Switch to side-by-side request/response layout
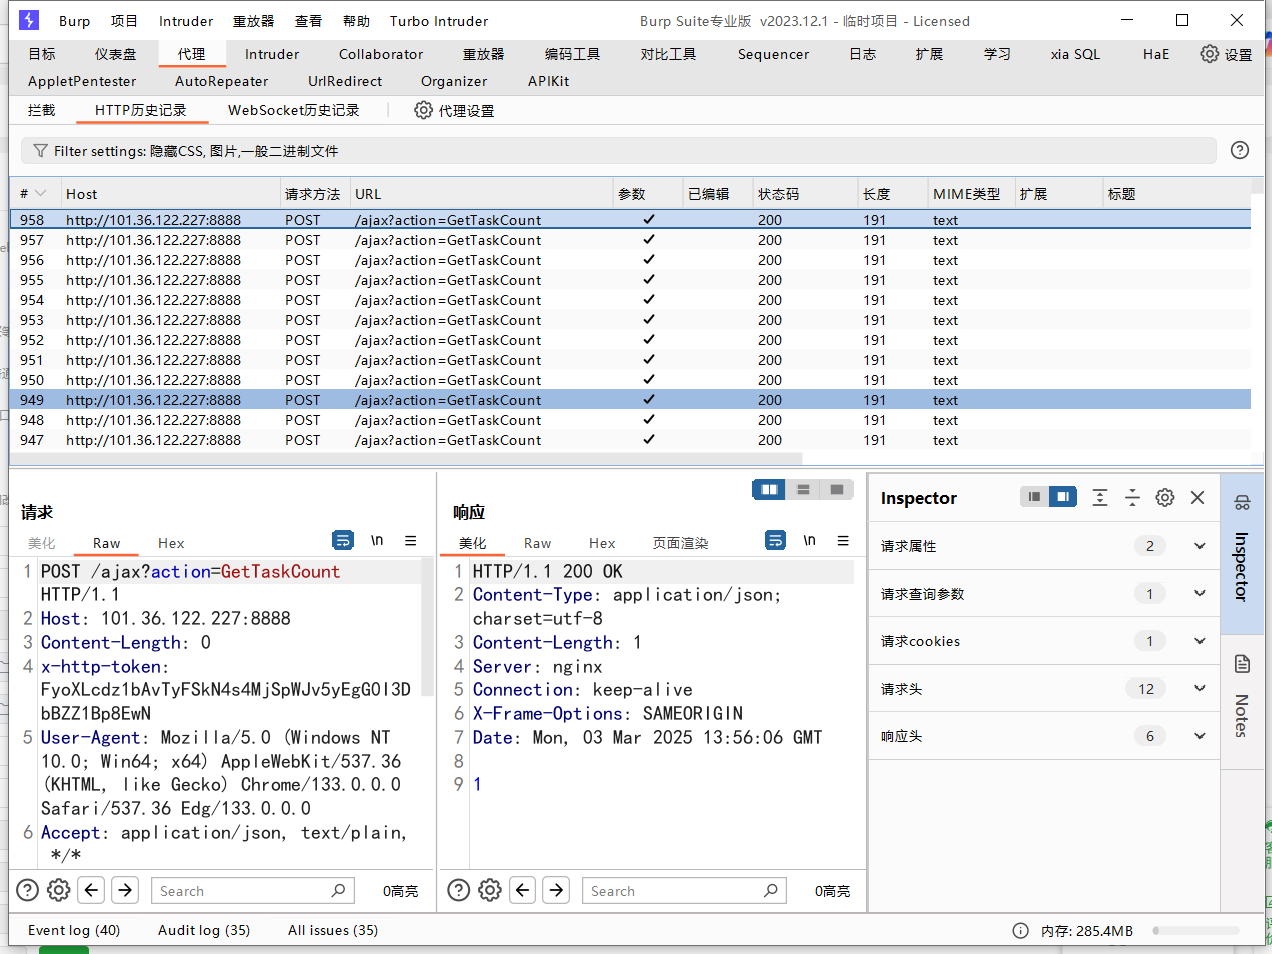 (769, 489)
